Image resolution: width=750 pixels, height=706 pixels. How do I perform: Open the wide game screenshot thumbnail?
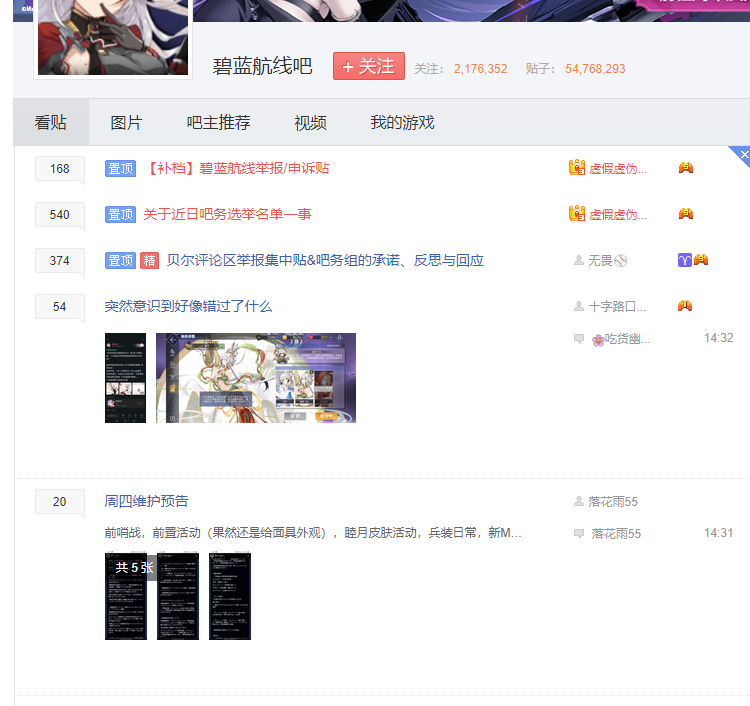click(x=256, y=378)
